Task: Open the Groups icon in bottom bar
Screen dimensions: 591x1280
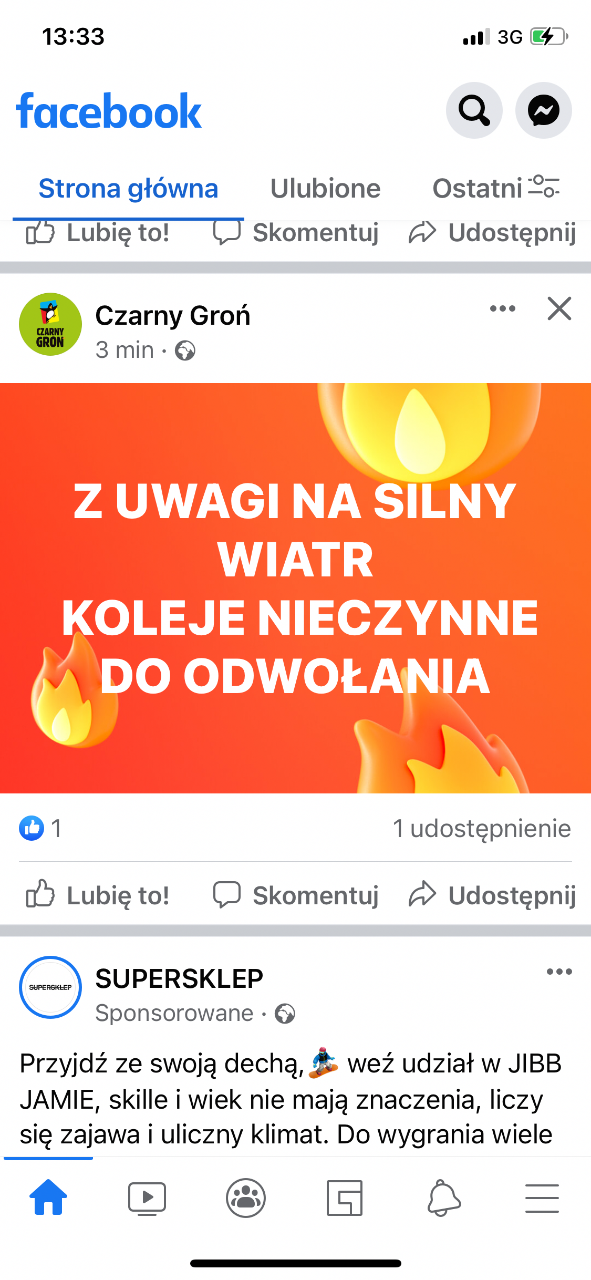Action: [245, 1197]
